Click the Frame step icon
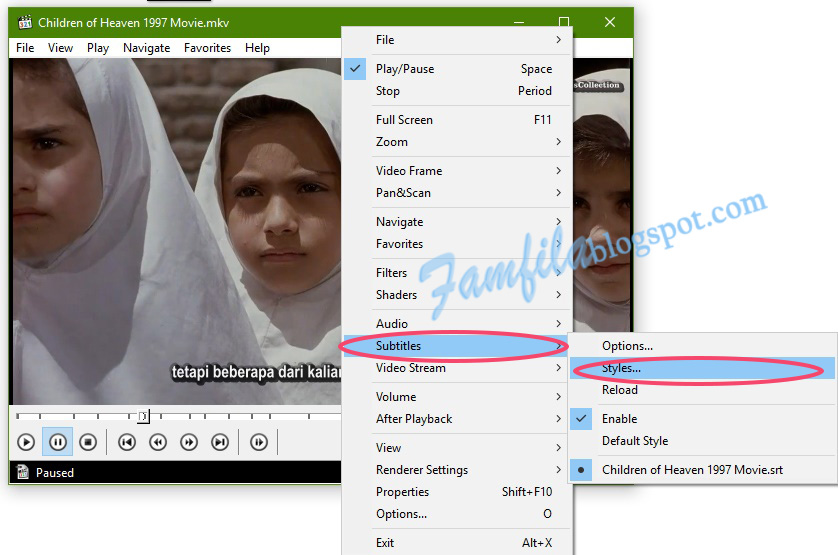The height and width of the screenshot is (555, 838). pyautogui.click(x=259, y=442)
